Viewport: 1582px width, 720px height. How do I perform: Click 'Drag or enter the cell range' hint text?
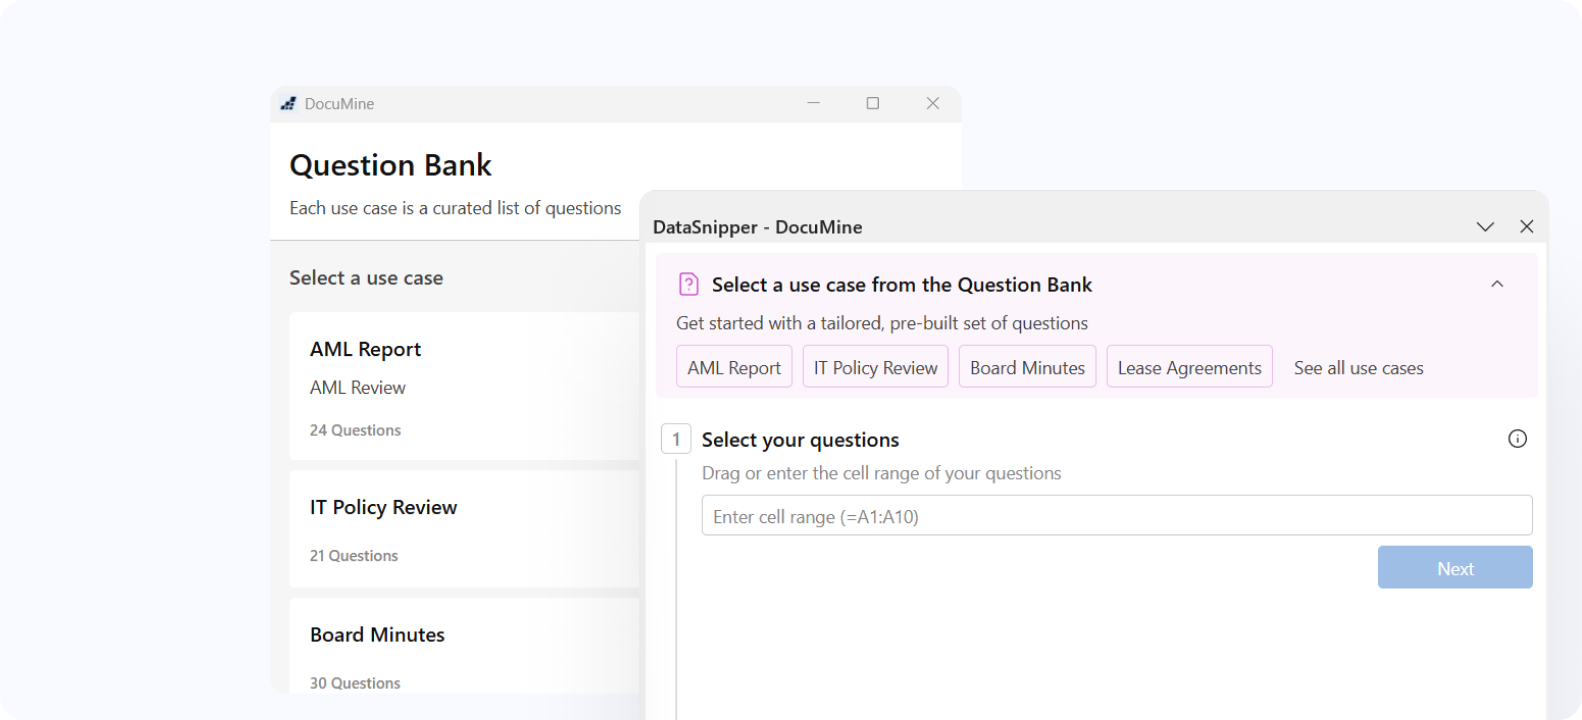[881, 473]
